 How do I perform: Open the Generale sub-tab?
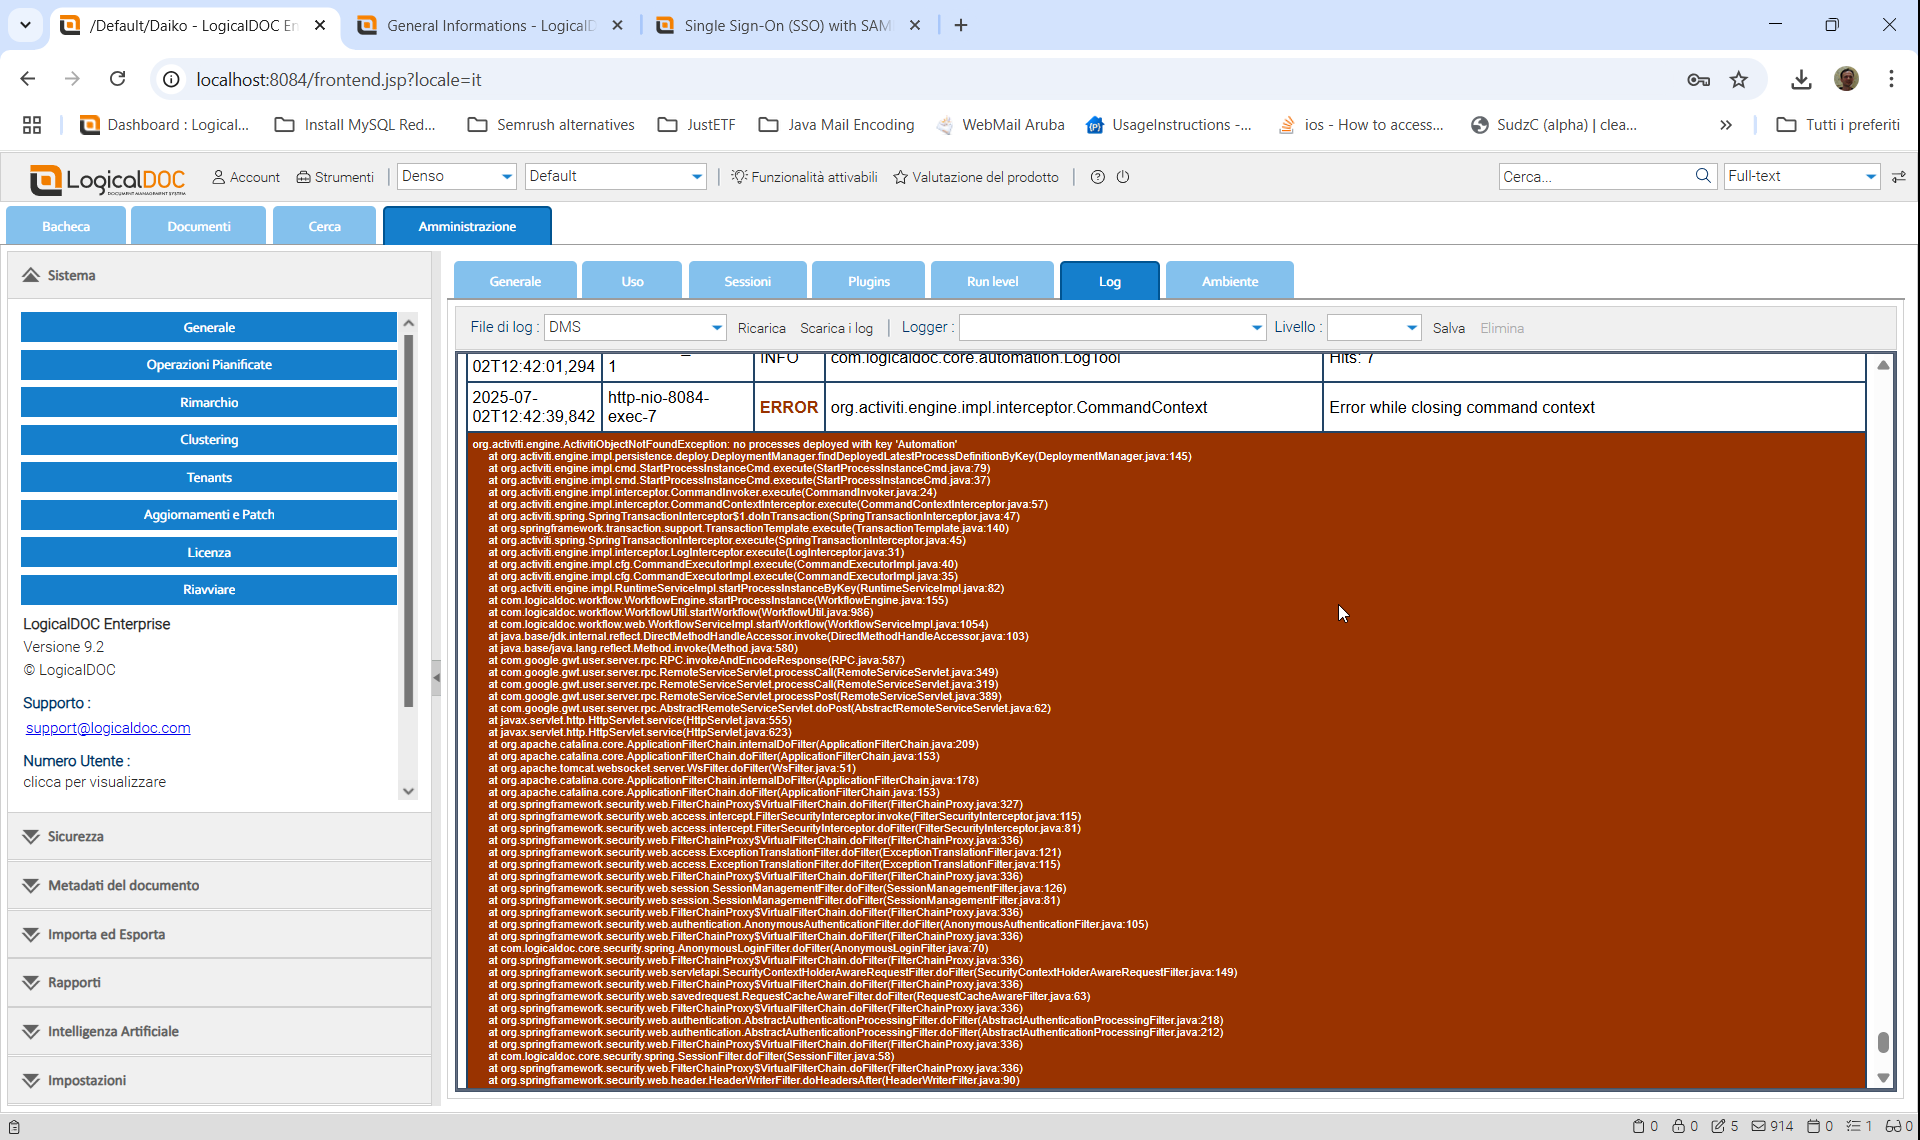pos(515,281)
